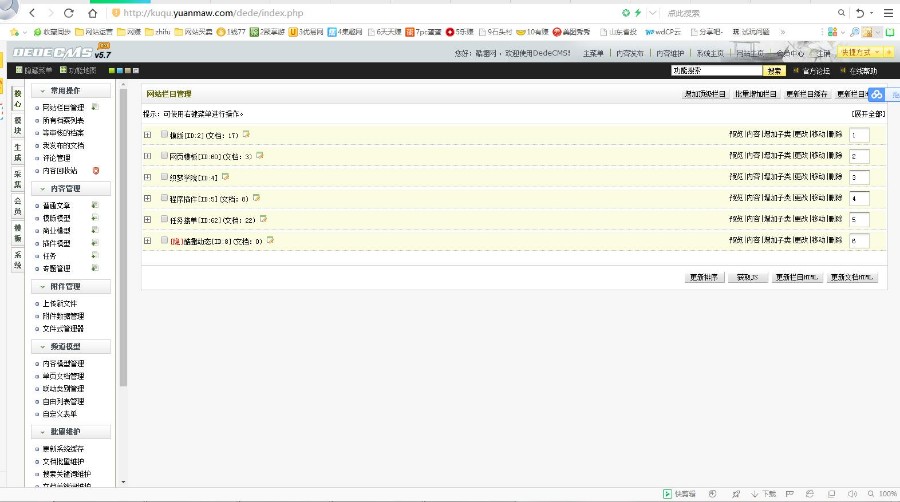Image resolution: width=900 pixels, height=502 pixels.
Task: Click the red icon beside 内容回收站
Action: (x=96, y=171)
